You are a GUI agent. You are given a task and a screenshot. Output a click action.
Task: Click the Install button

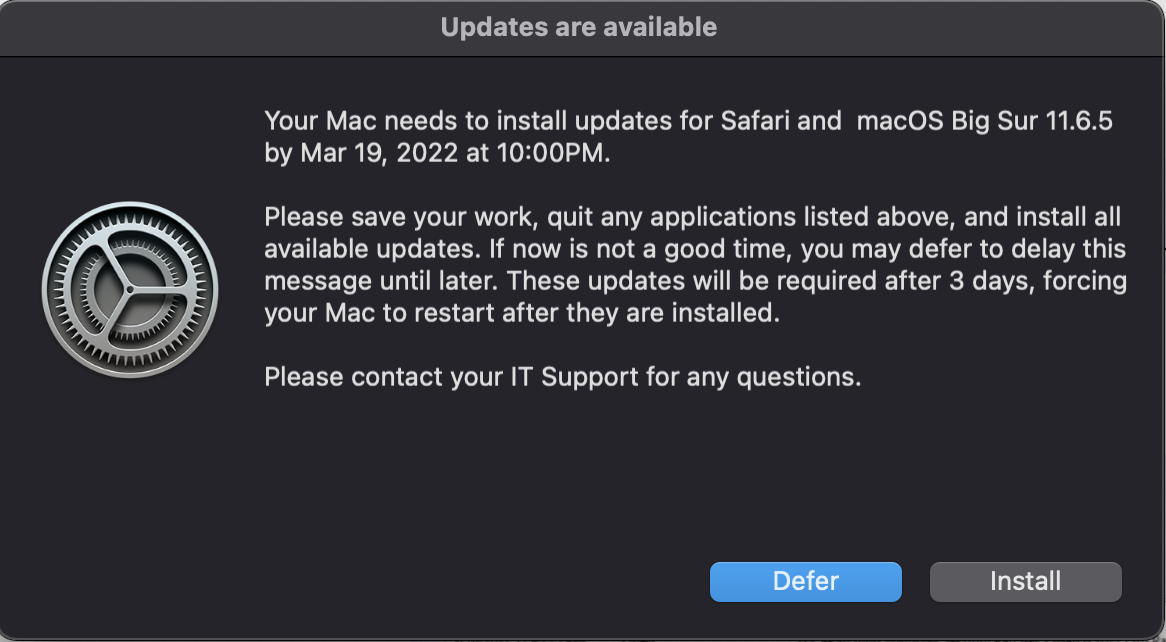tap(1025, 581)
